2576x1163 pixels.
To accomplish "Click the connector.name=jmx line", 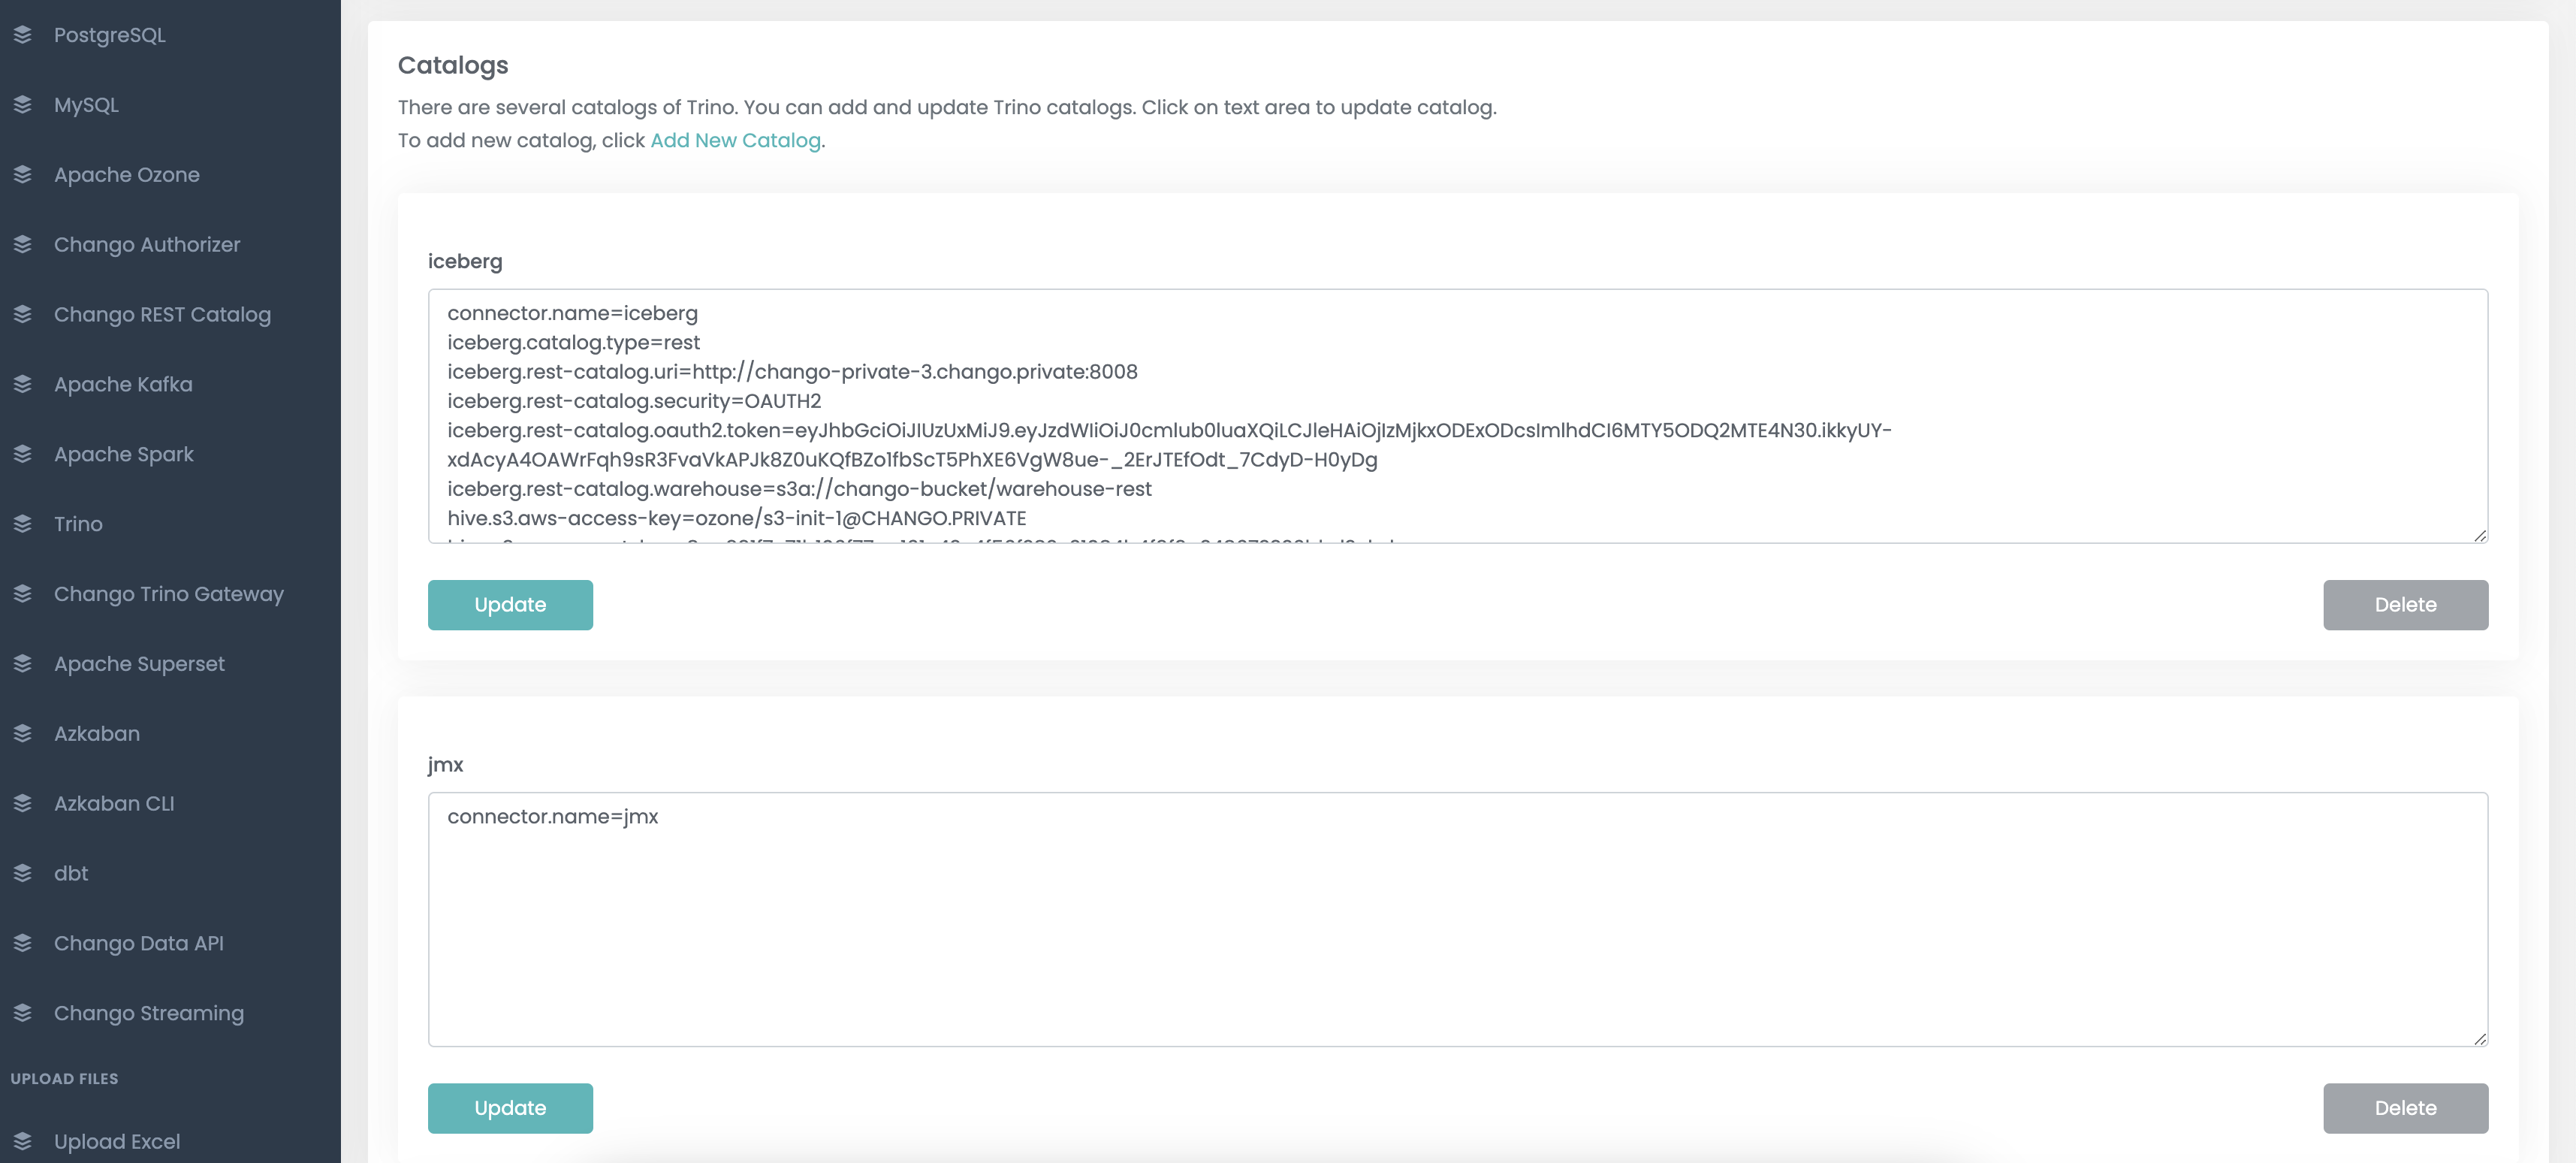I will (x=552, y=817).
